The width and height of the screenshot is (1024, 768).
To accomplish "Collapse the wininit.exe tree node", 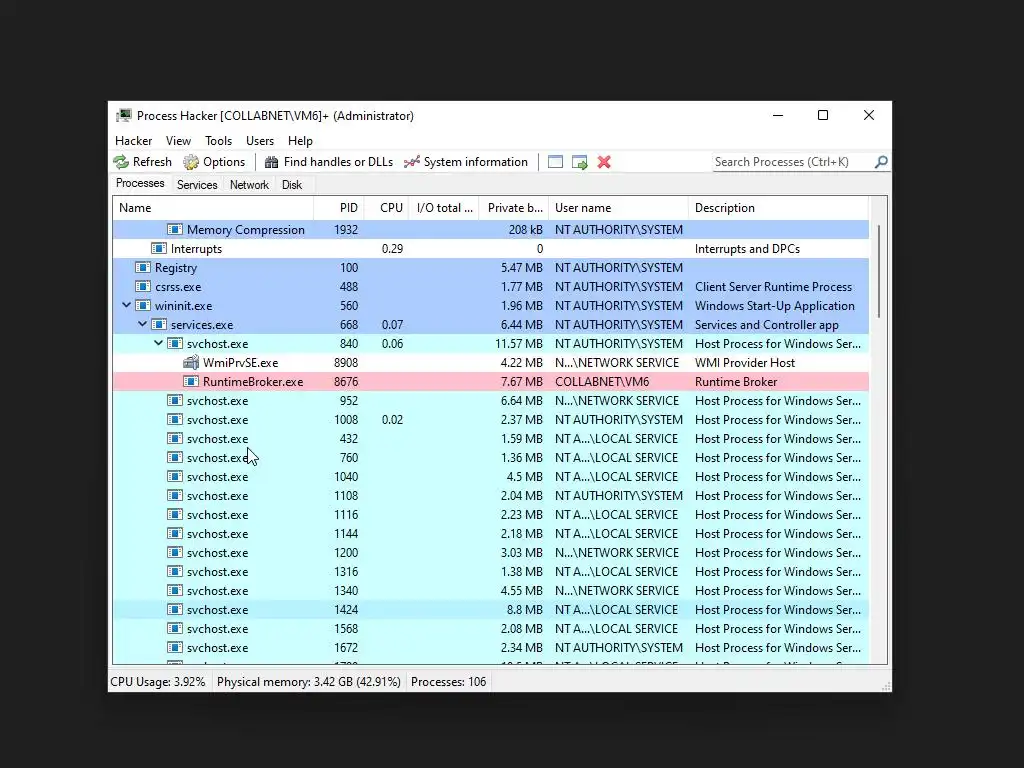I will 127,305.
